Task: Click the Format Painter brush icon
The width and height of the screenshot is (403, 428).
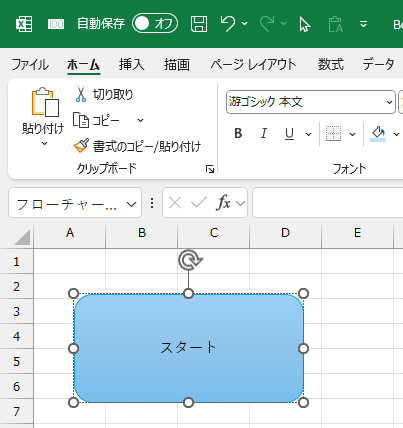Action: point(81,146)
